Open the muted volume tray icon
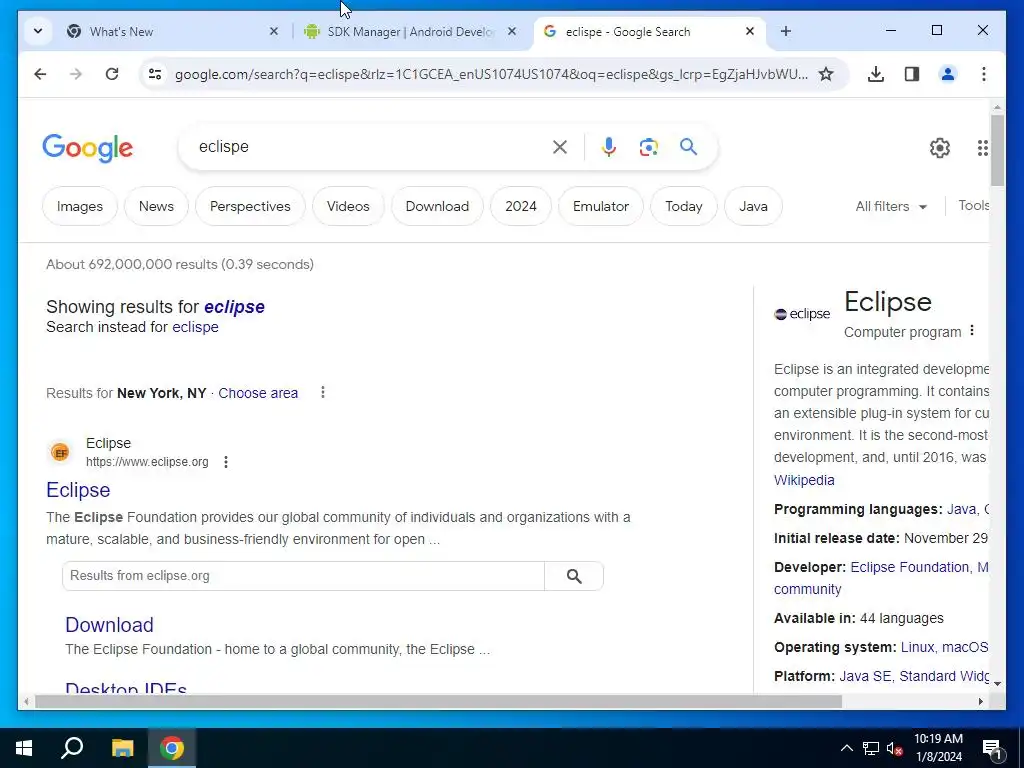The image size is (1024, 768). pyautogui.click(x=895, y=748)
